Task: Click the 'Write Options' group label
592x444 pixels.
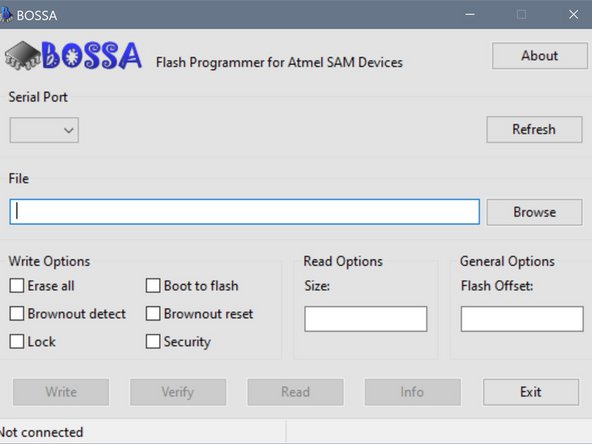Action: pos(49,261)
